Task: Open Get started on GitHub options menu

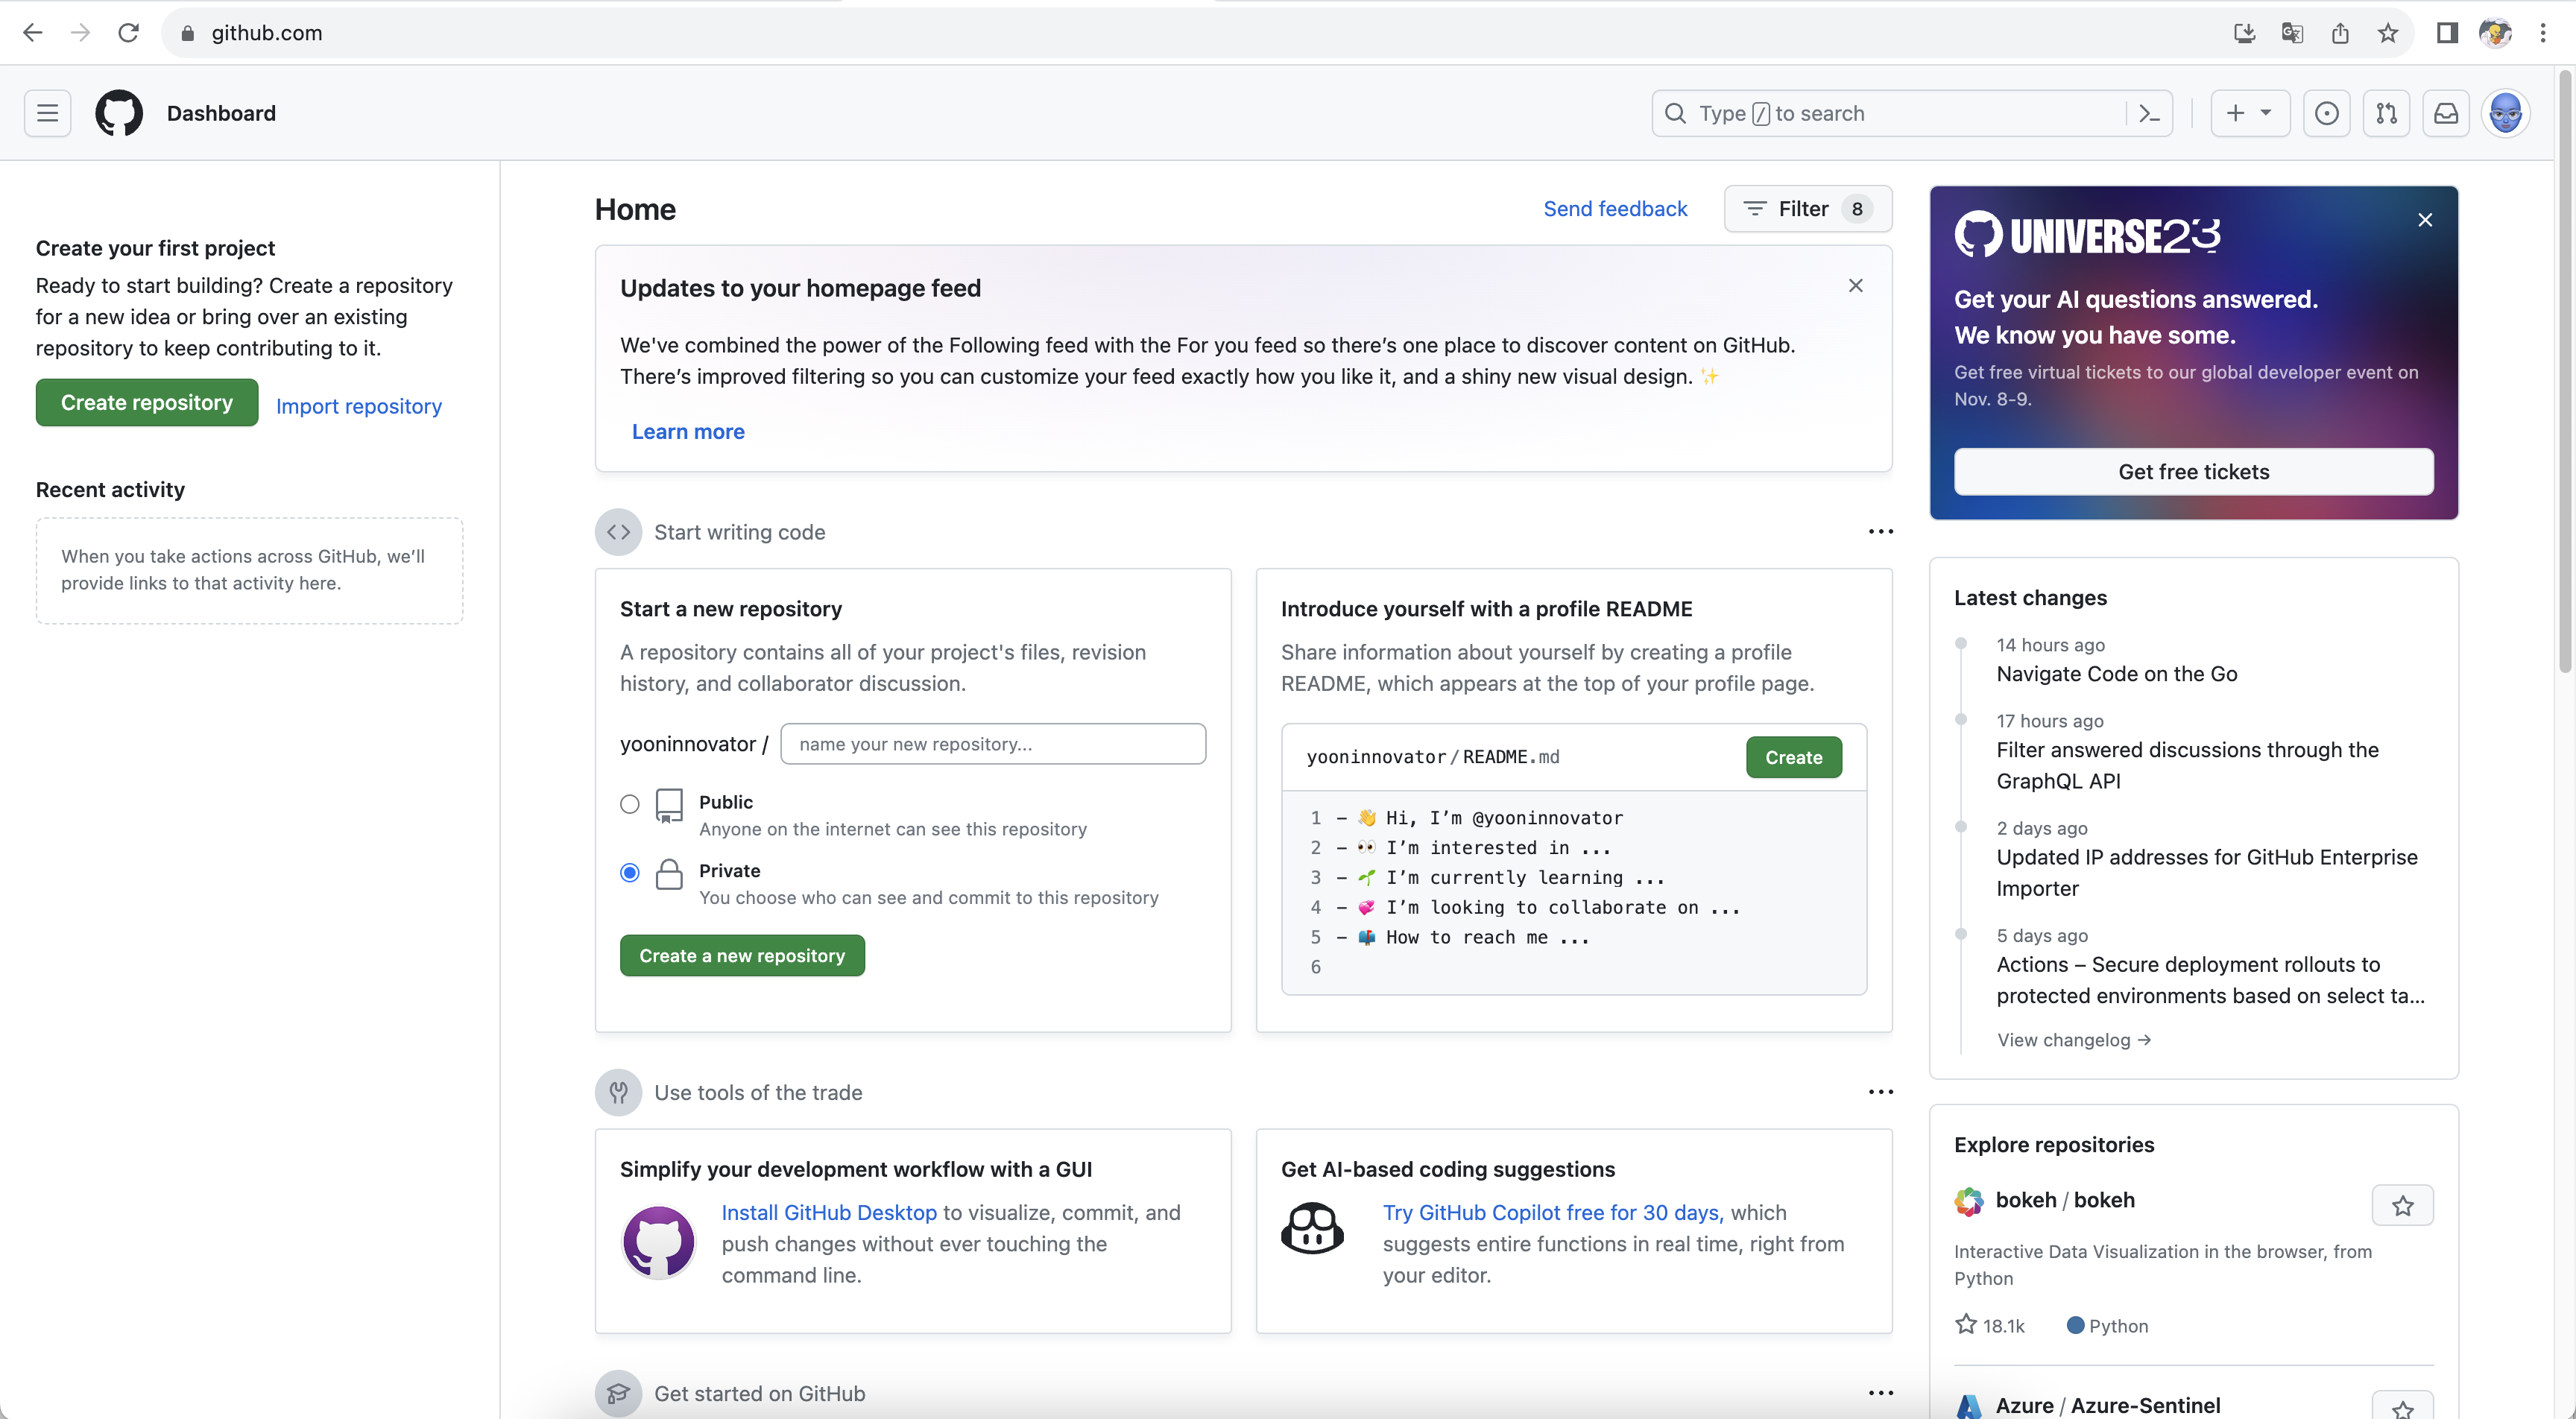Action: point(1880,1393)
